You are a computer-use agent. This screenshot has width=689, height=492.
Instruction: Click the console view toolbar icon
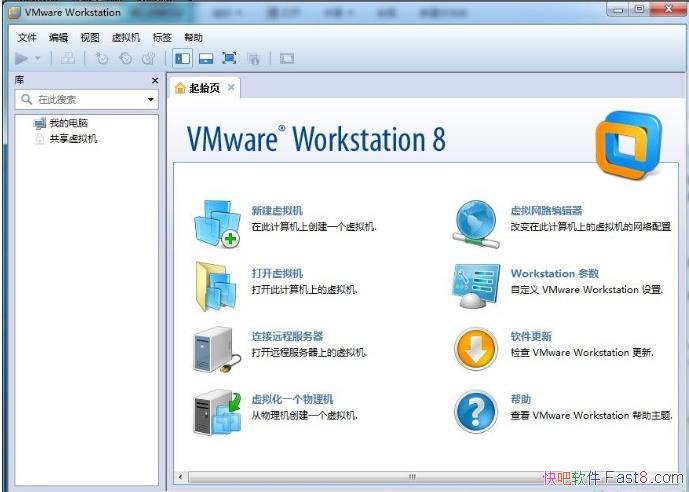coord(287,58)
